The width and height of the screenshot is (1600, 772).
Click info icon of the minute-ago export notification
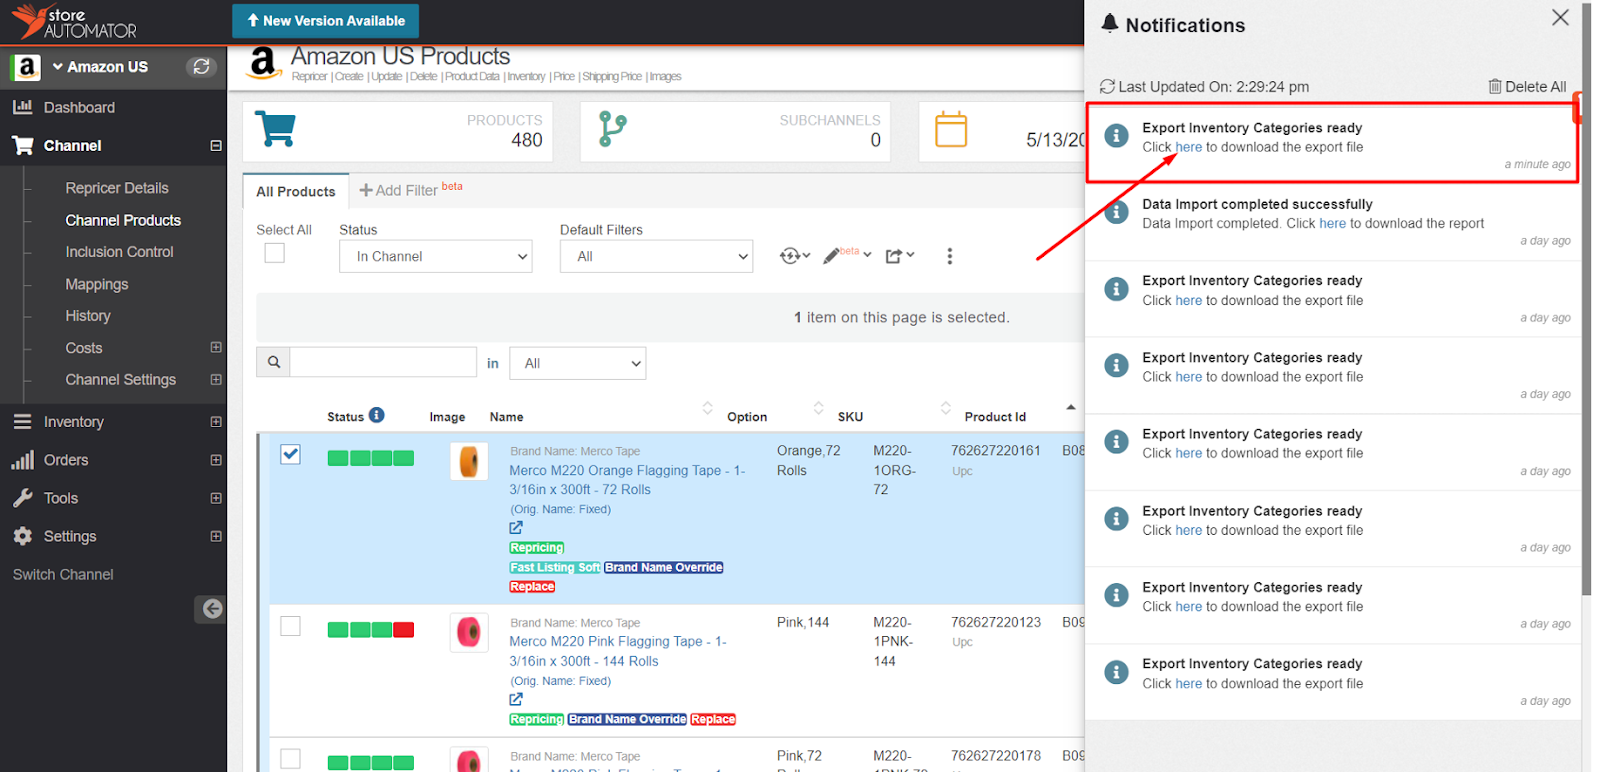click(1116, 135)
